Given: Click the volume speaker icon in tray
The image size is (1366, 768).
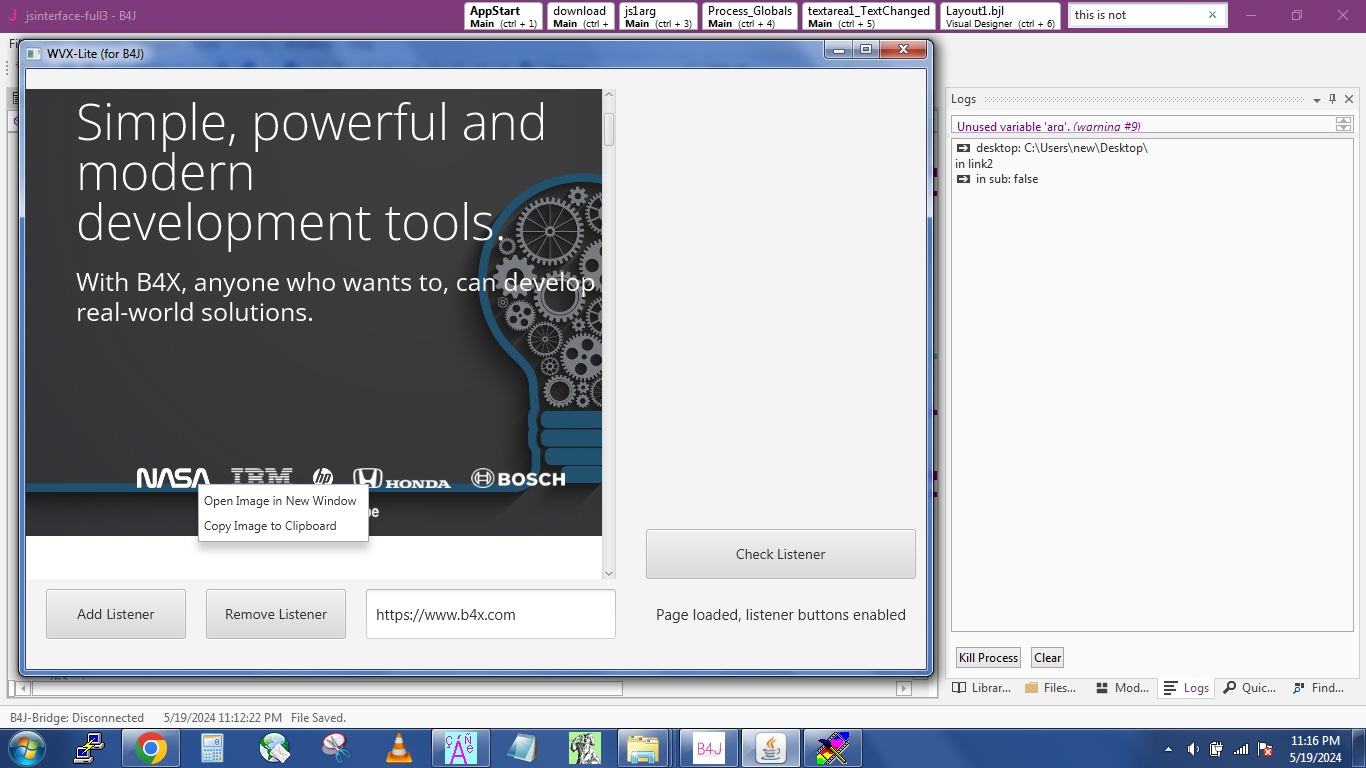Looking at the screenshot, I should [x=1193, y=749].
